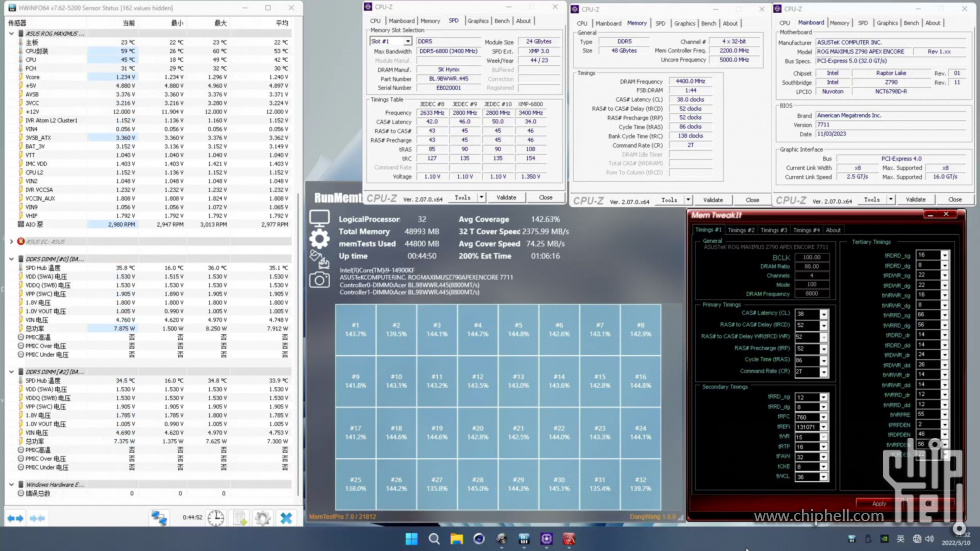Image resolution: width=980 pixels, height=551 pixels.
Task: Select Graphics tab in CPU-Z Memory window
Action: click(x=684, y=23)
